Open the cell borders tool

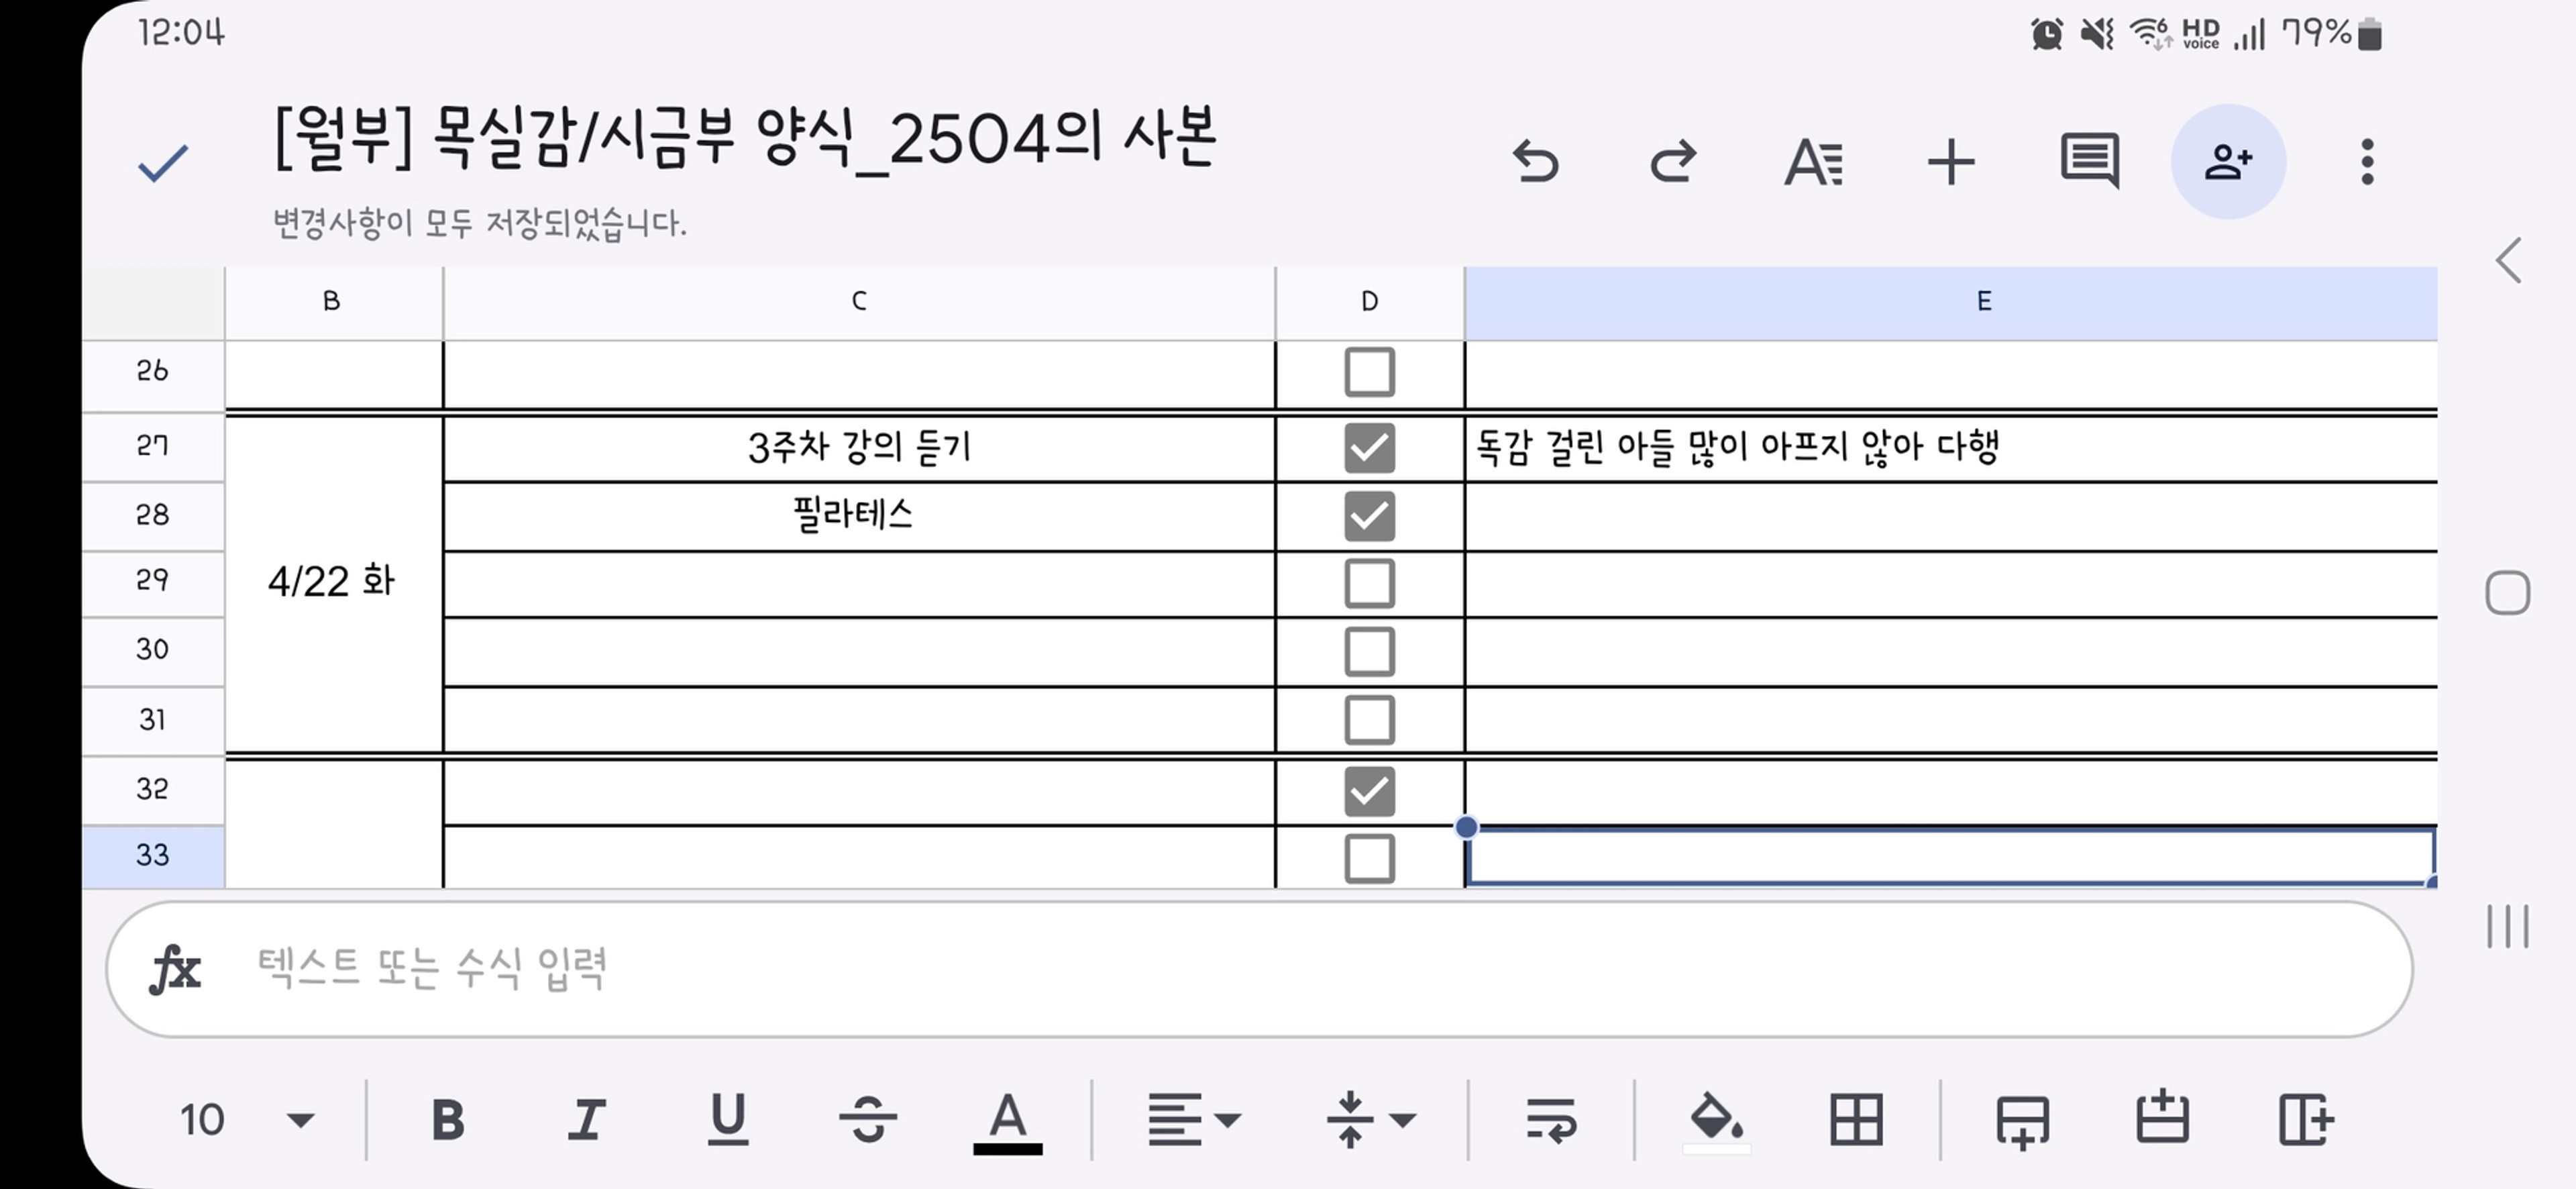coord(1856,1119)
